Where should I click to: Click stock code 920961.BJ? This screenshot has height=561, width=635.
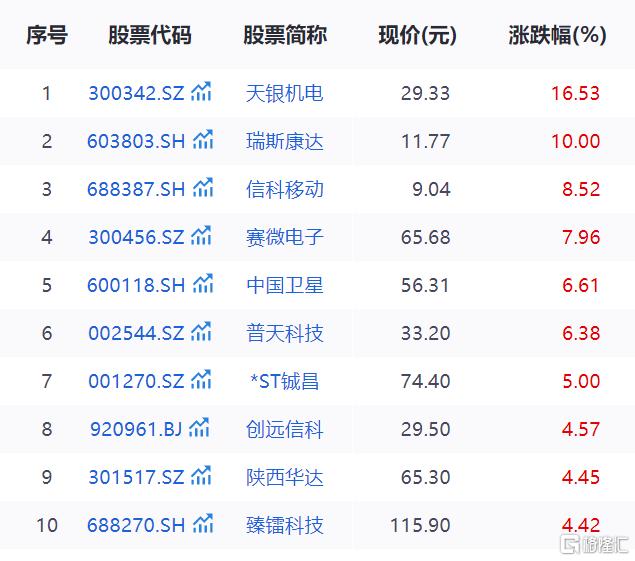coord(136,429)
